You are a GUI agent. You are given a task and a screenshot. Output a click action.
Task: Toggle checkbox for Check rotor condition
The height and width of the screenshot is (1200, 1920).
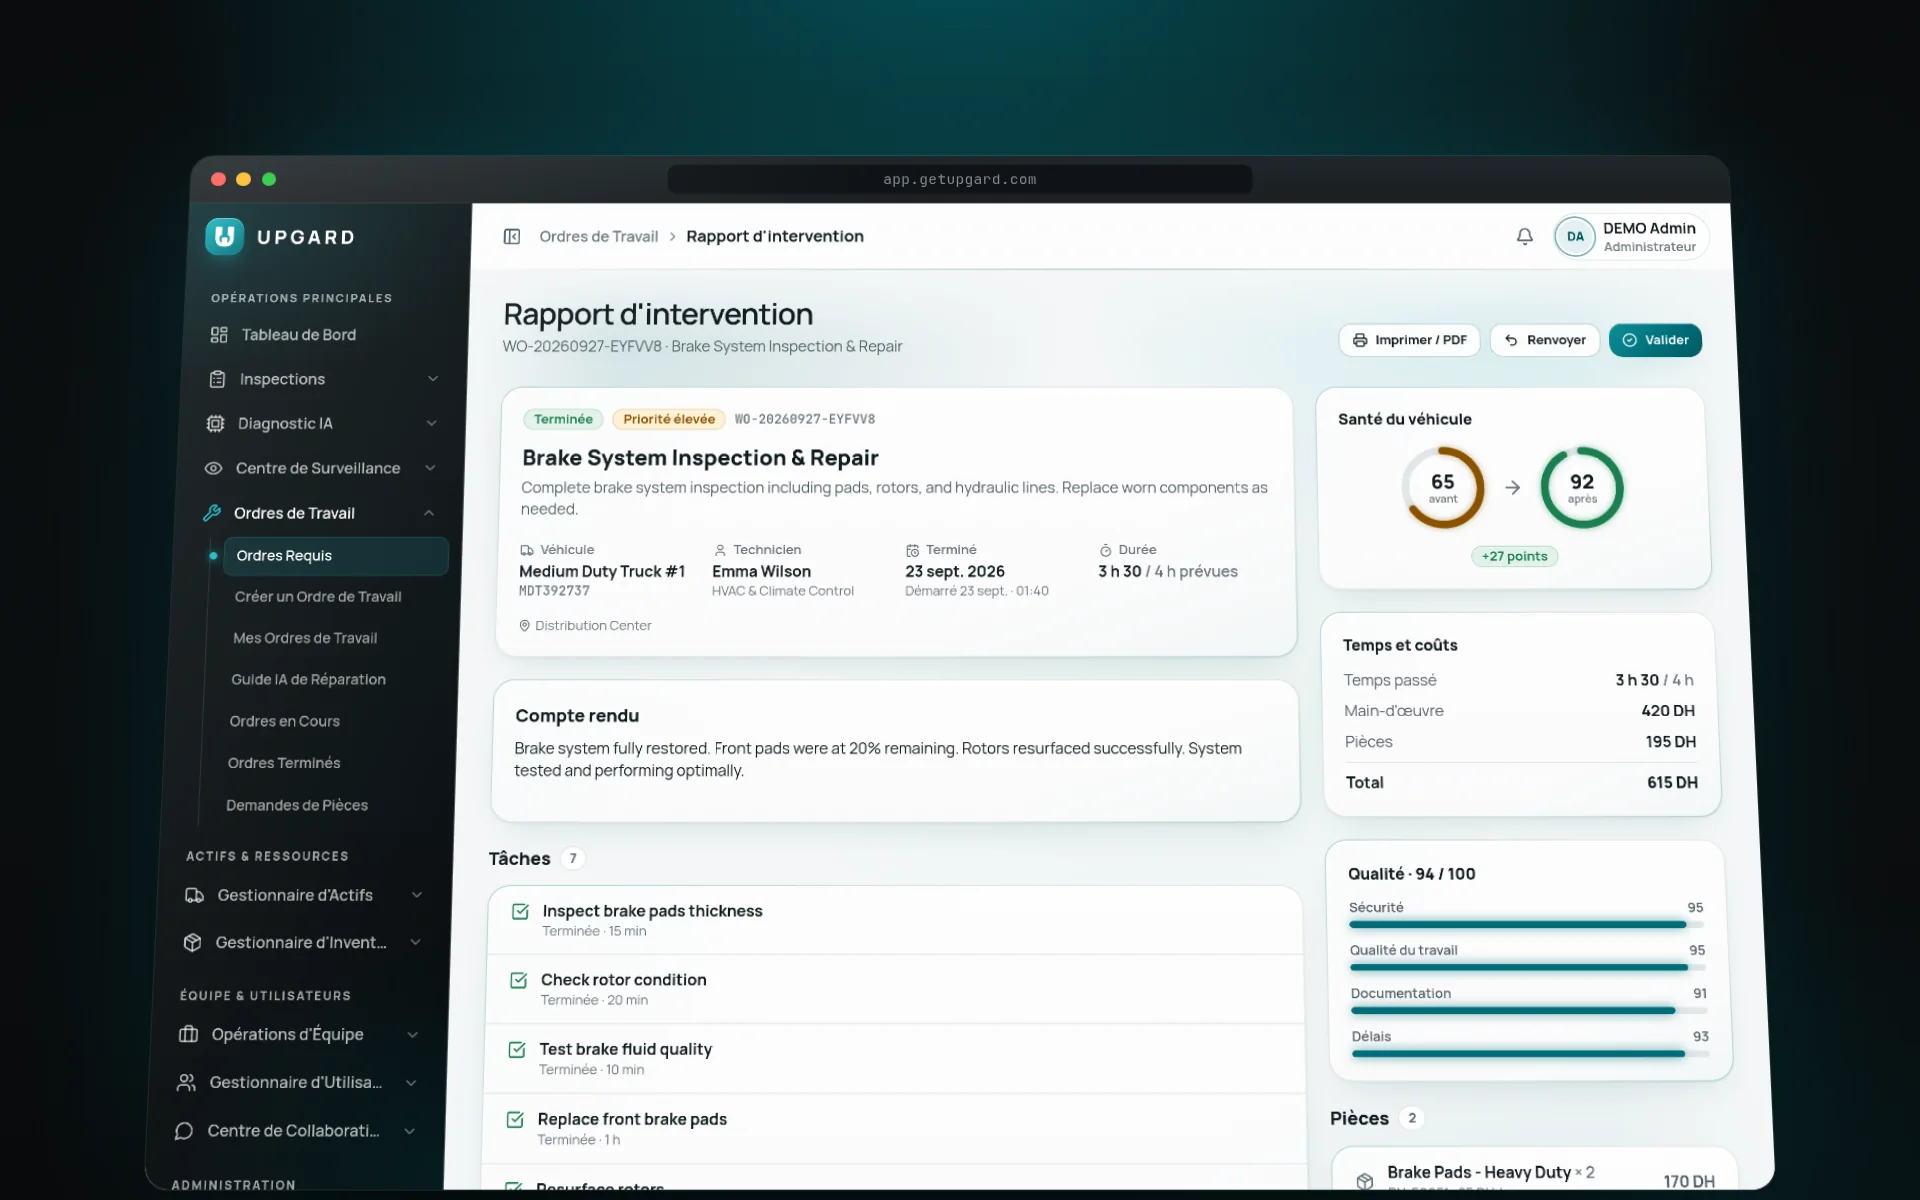click(518, 980)
